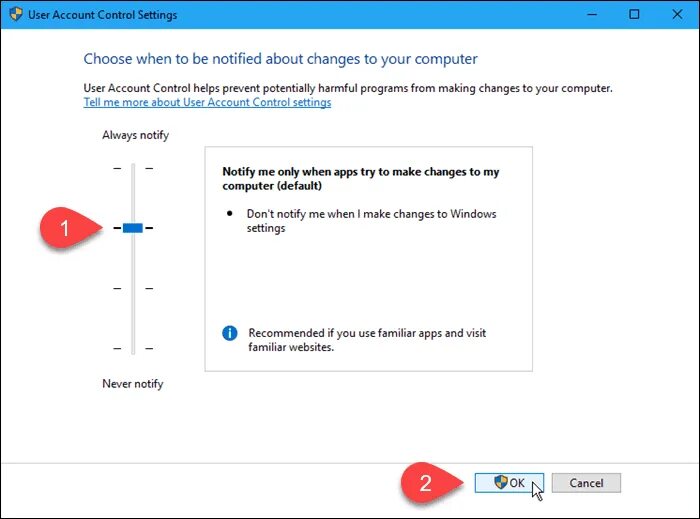Click the UAC shield icon in title bar

(x=16, y=14)
